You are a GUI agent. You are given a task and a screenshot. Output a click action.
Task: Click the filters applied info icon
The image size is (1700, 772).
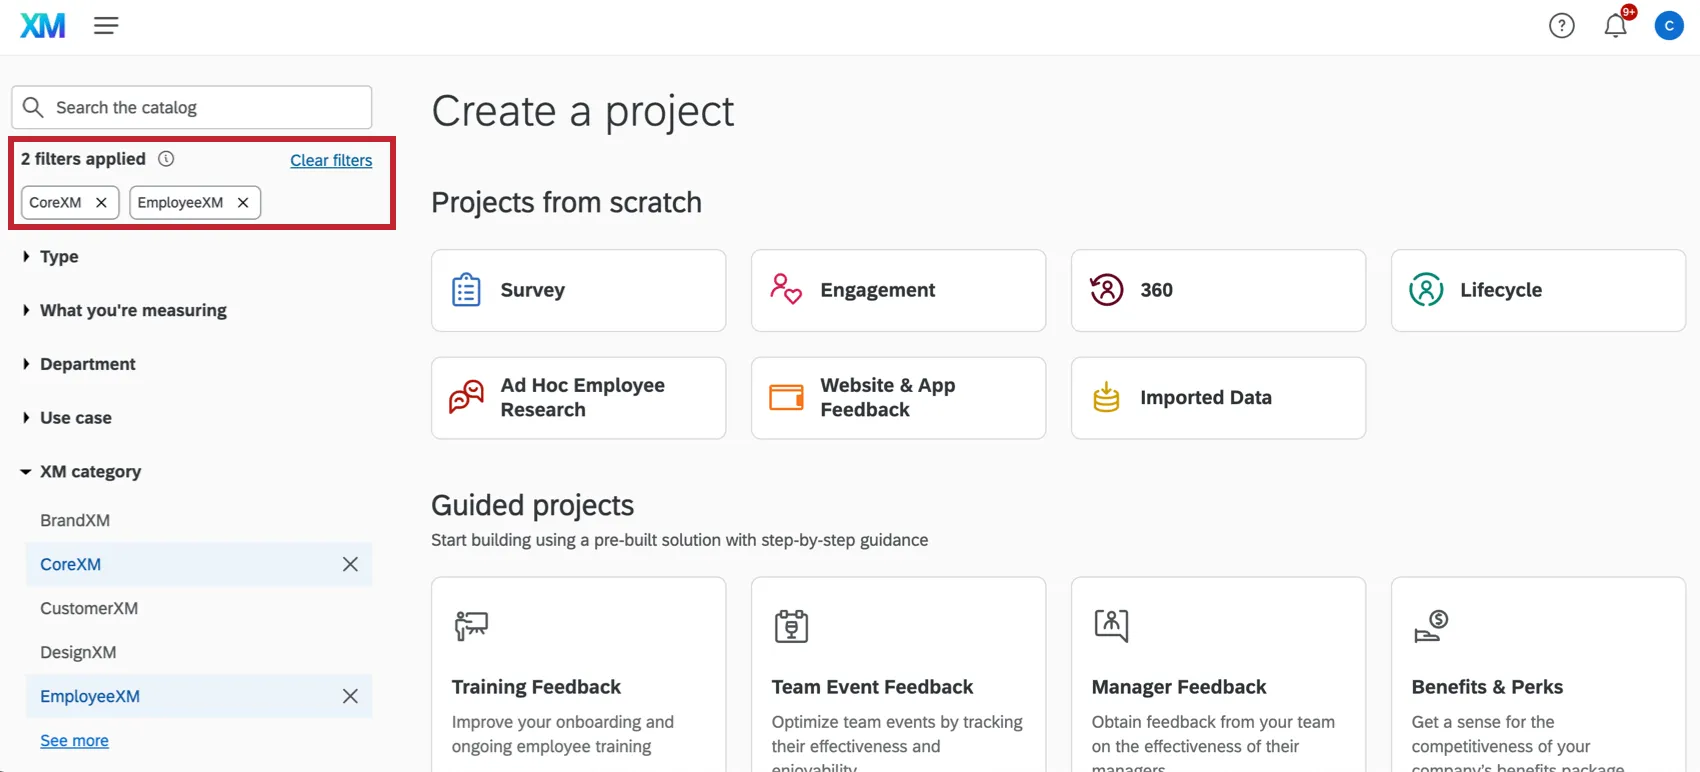pyautogui.click(x=166, y=159)
